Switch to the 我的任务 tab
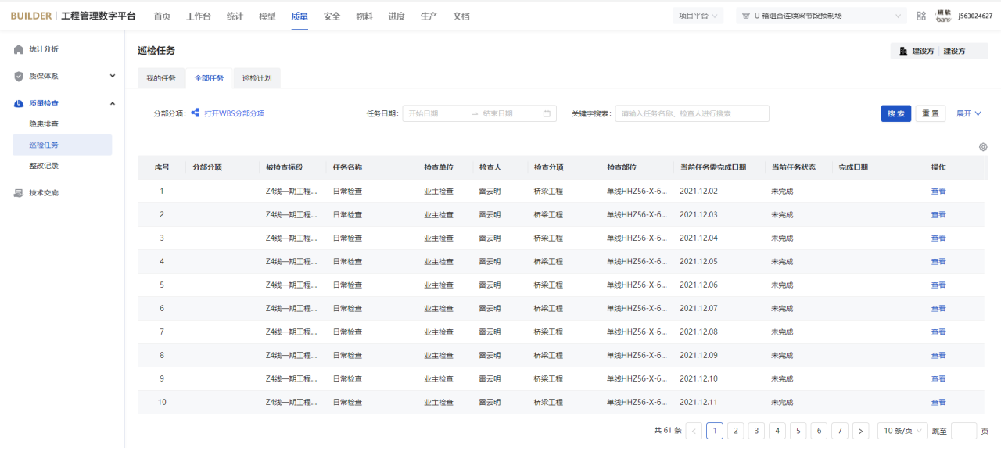Viewport: 1001px width, 449px height. [161, 78]
